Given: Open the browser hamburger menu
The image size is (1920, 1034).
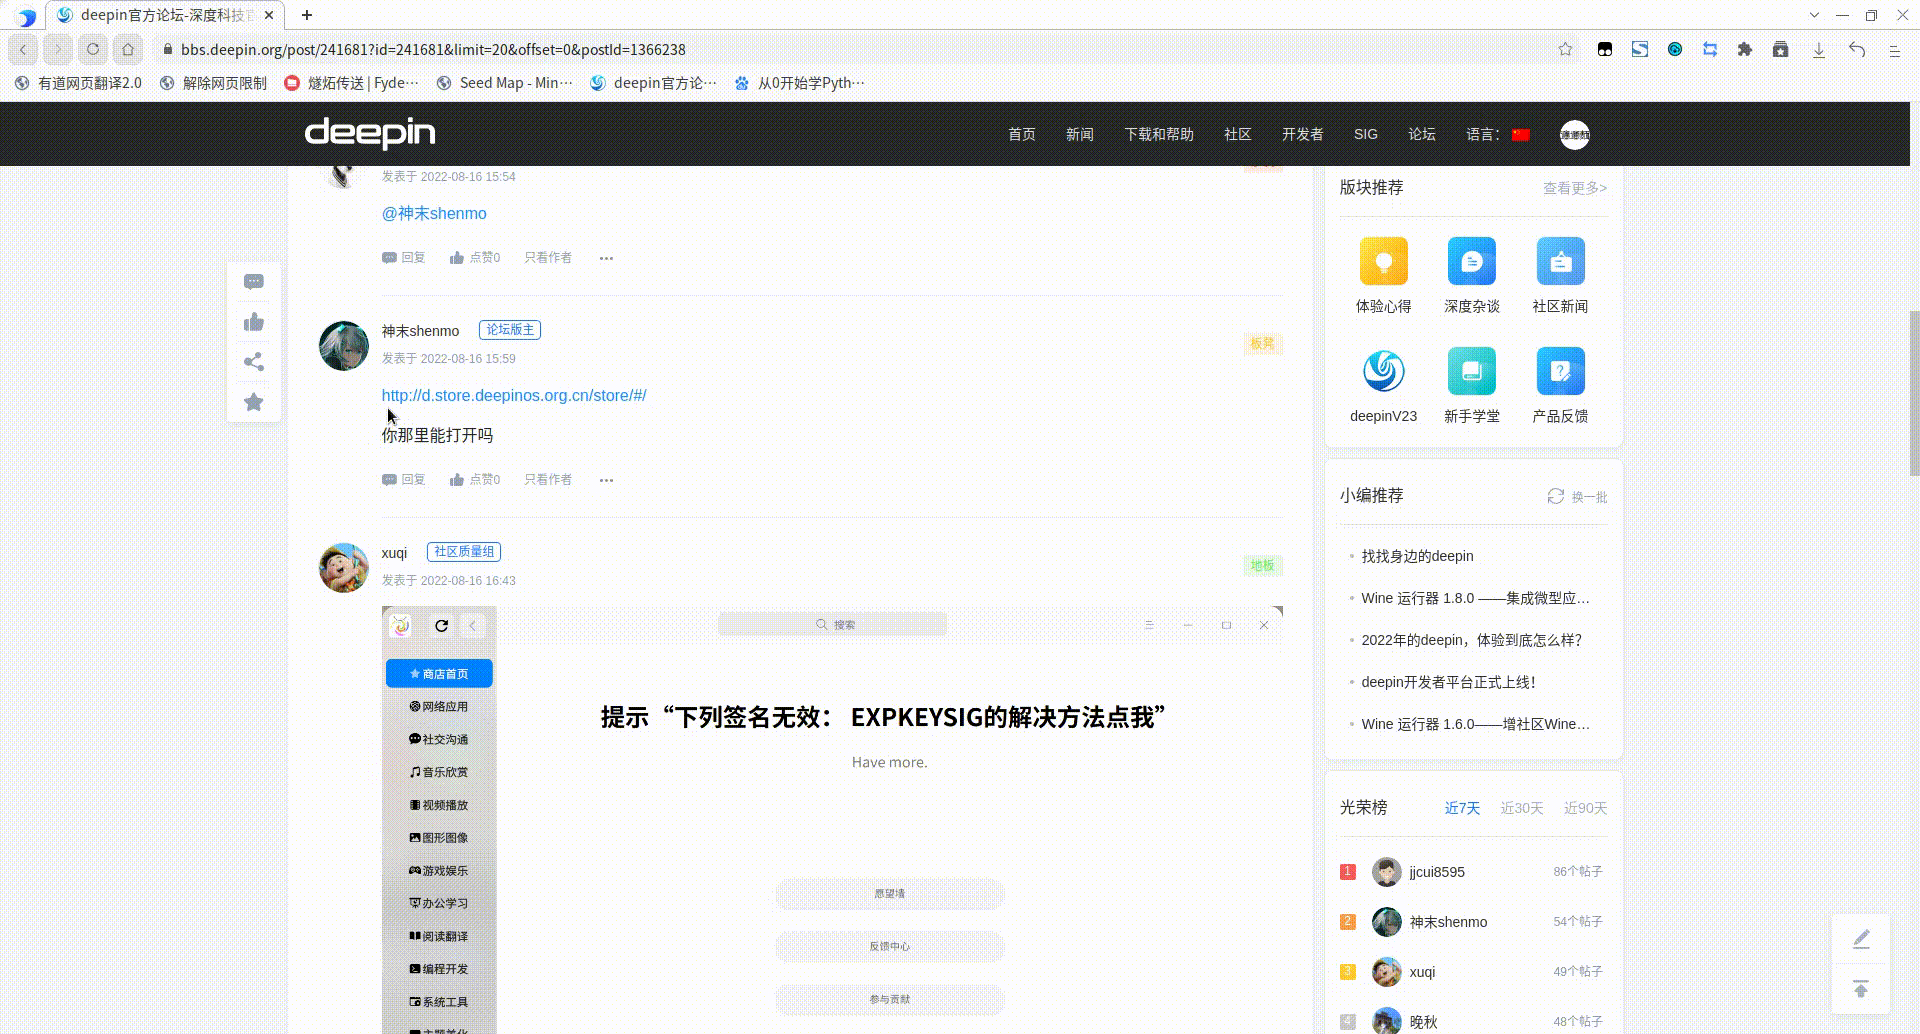Looking at the screenshot, I should click(1893, 49).
